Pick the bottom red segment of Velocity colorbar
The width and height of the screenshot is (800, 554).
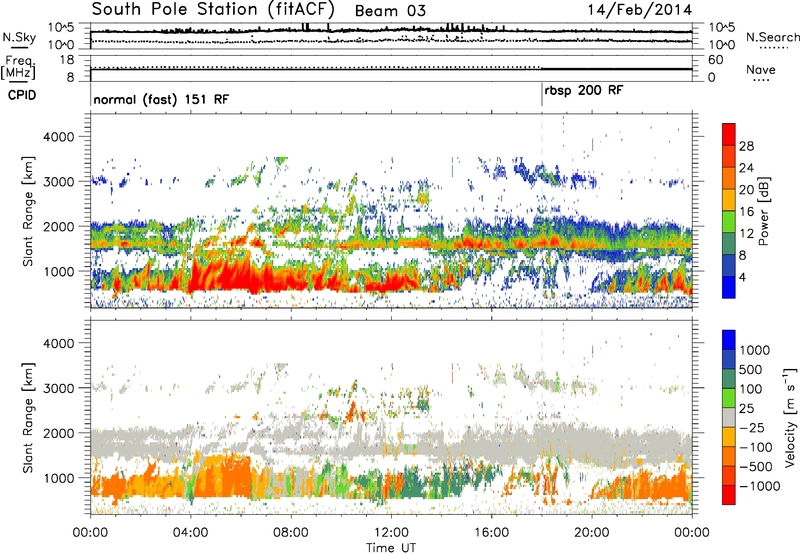[x=729, y=495]
